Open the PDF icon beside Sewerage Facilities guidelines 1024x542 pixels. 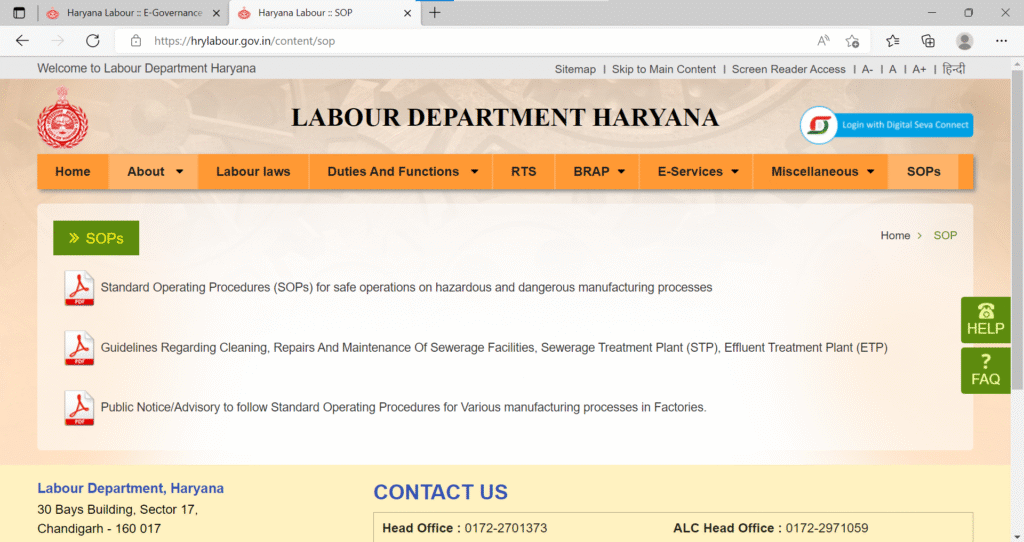pyautogui.click(x=79, y=348)
